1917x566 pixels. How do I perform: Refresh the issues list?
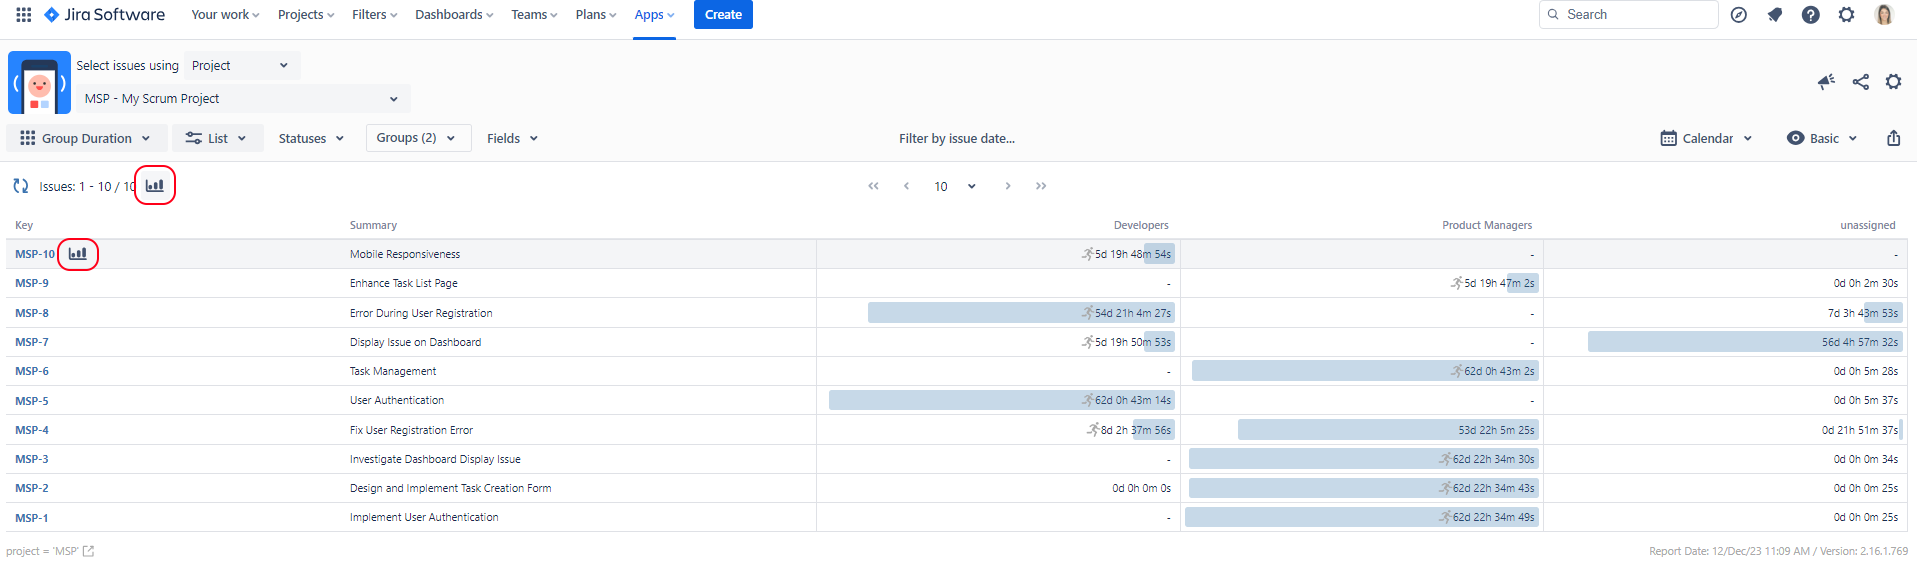(x=20, y=186)
